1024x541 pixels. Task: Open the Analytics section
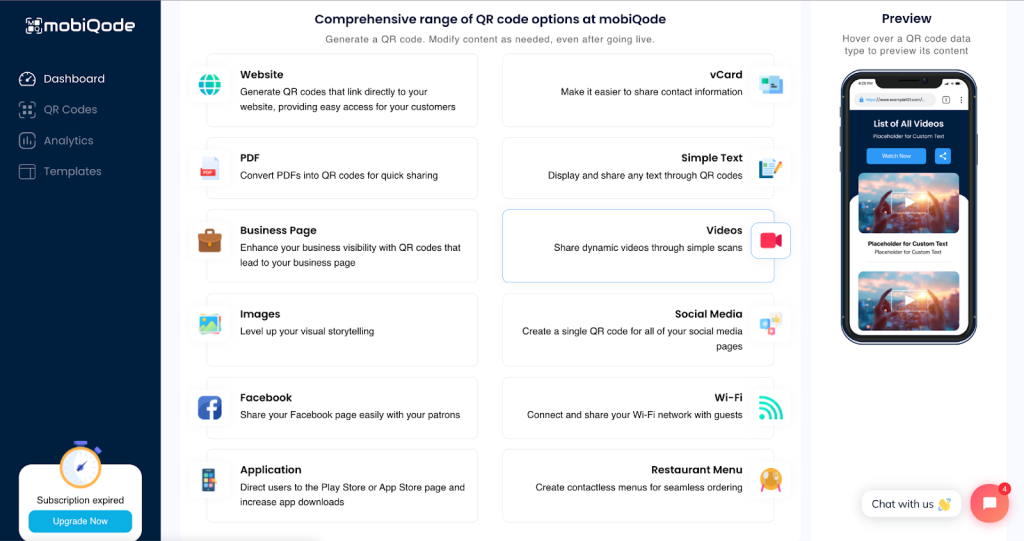68,141
